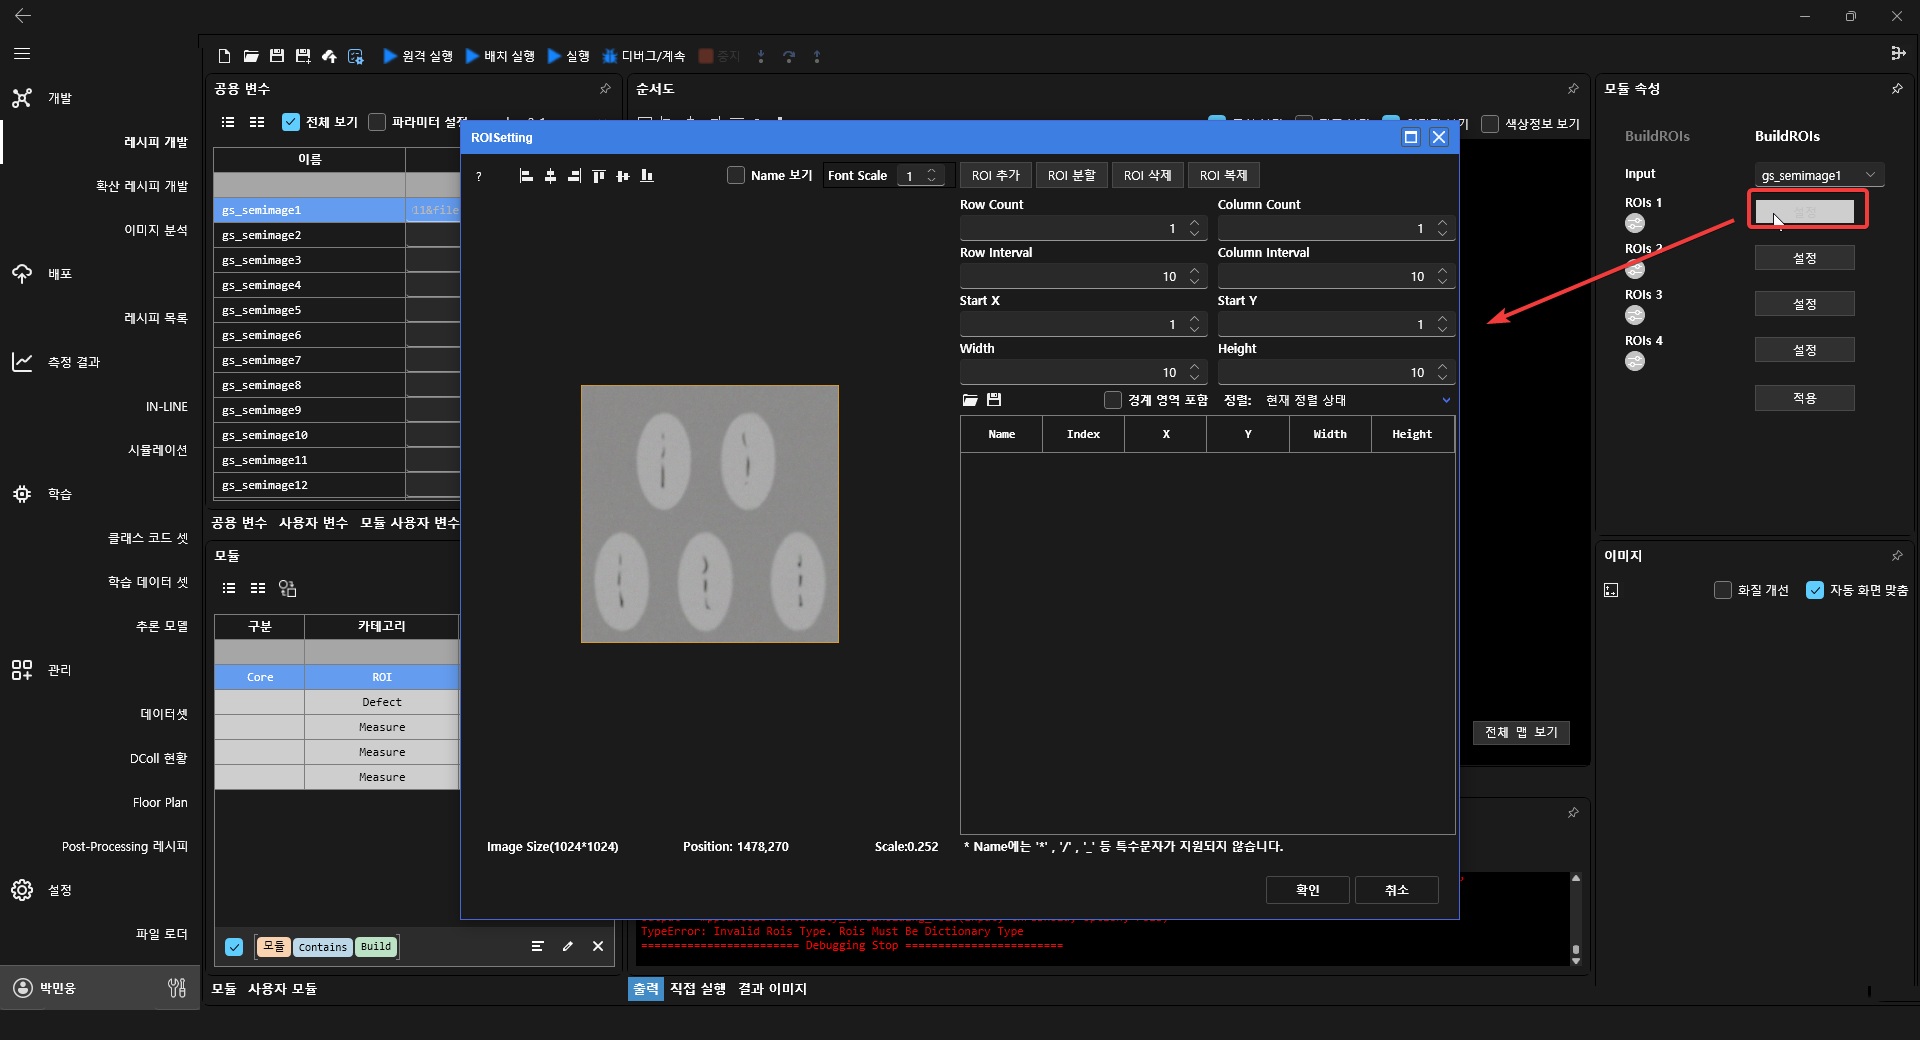The image size is (1920, 1040).
Task: Click the save ROI disk icon
Action: point(994,400)
